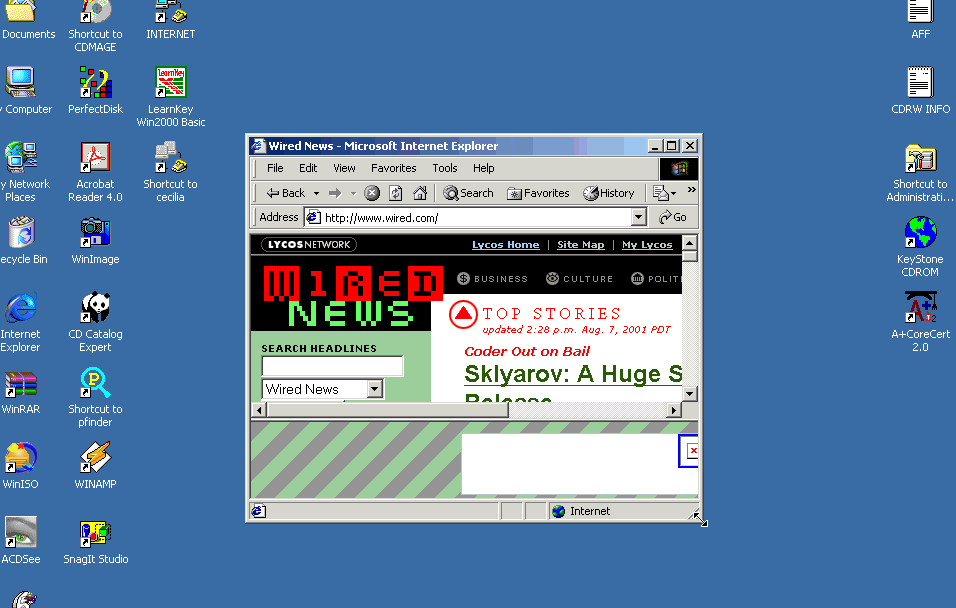Viewport: 956px width, 608px height.
Task: Open the Tools menu
Action: [444, 168]
